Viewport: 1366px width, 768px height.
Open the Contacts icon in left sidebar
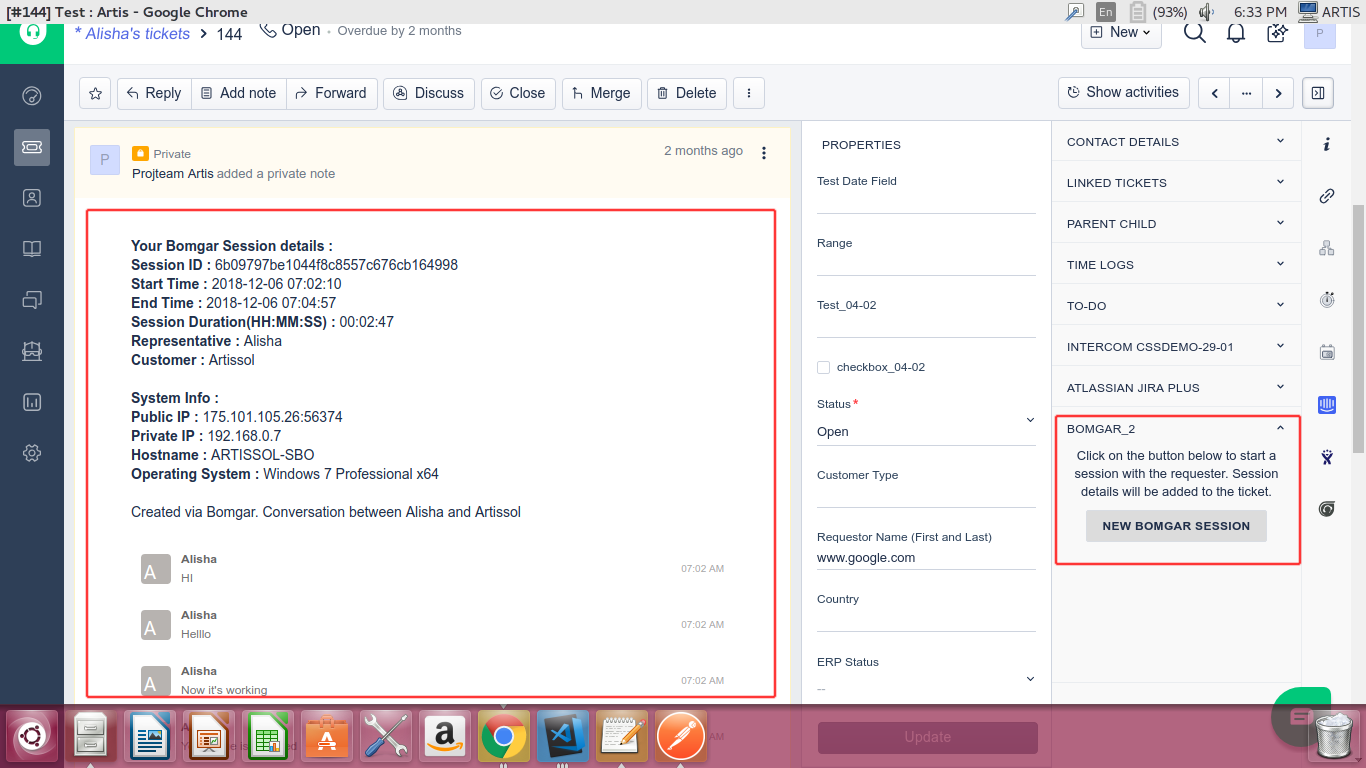click(32, 198)
